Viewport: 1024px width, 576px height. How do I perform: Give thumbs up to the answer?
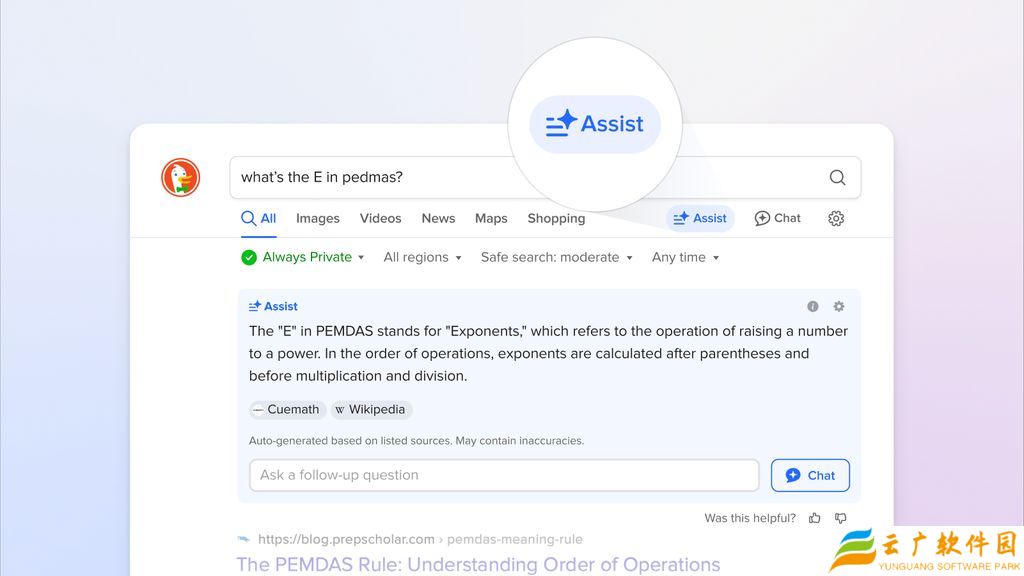pyautogui.click(x=815, y=518)
